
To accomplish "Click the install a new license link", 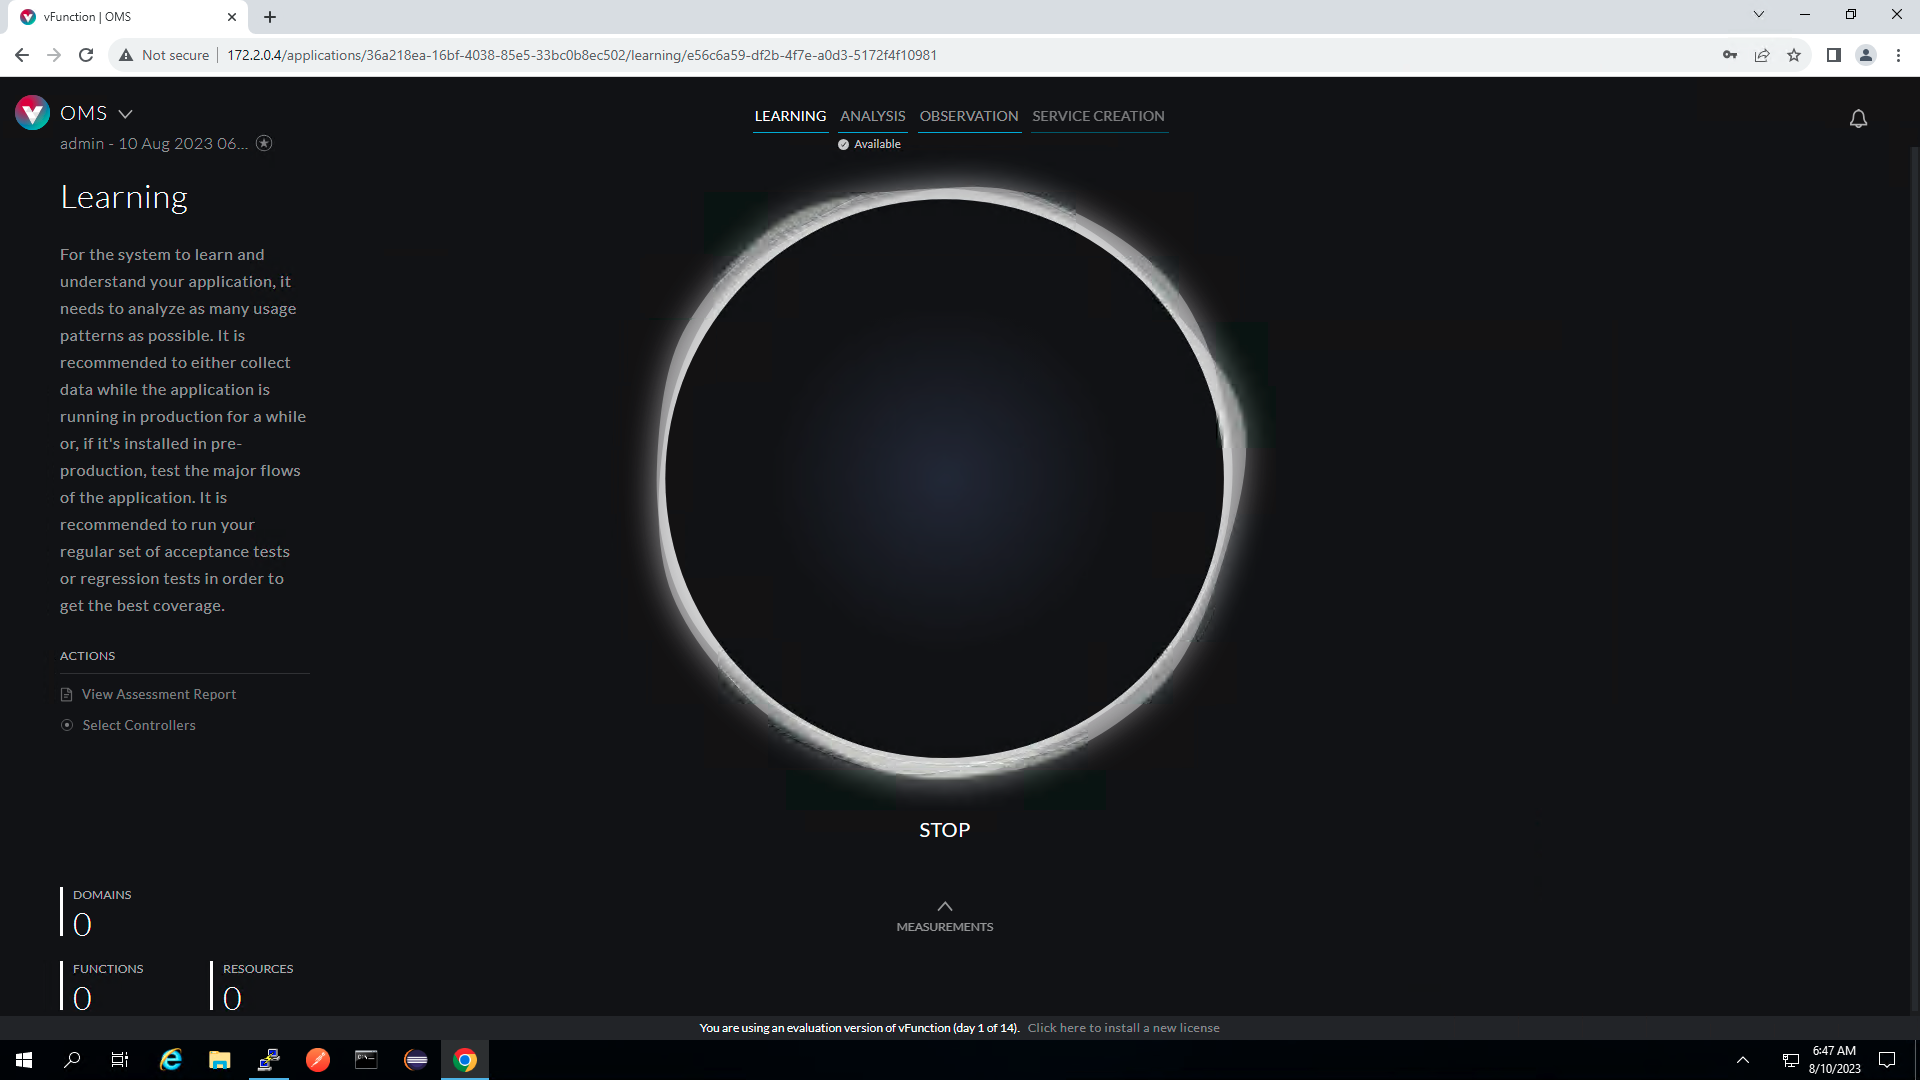I will point(1122,1027).
